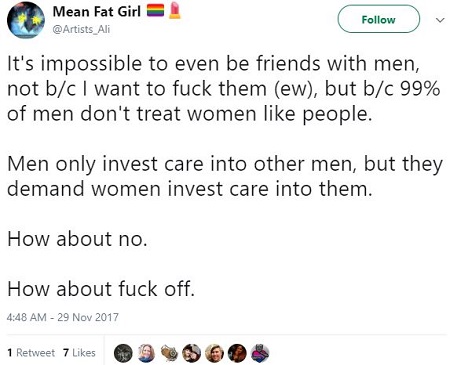Click the "How about no." tweet line
The height and width of the screenshot is (365, 450).
point(77,239)
